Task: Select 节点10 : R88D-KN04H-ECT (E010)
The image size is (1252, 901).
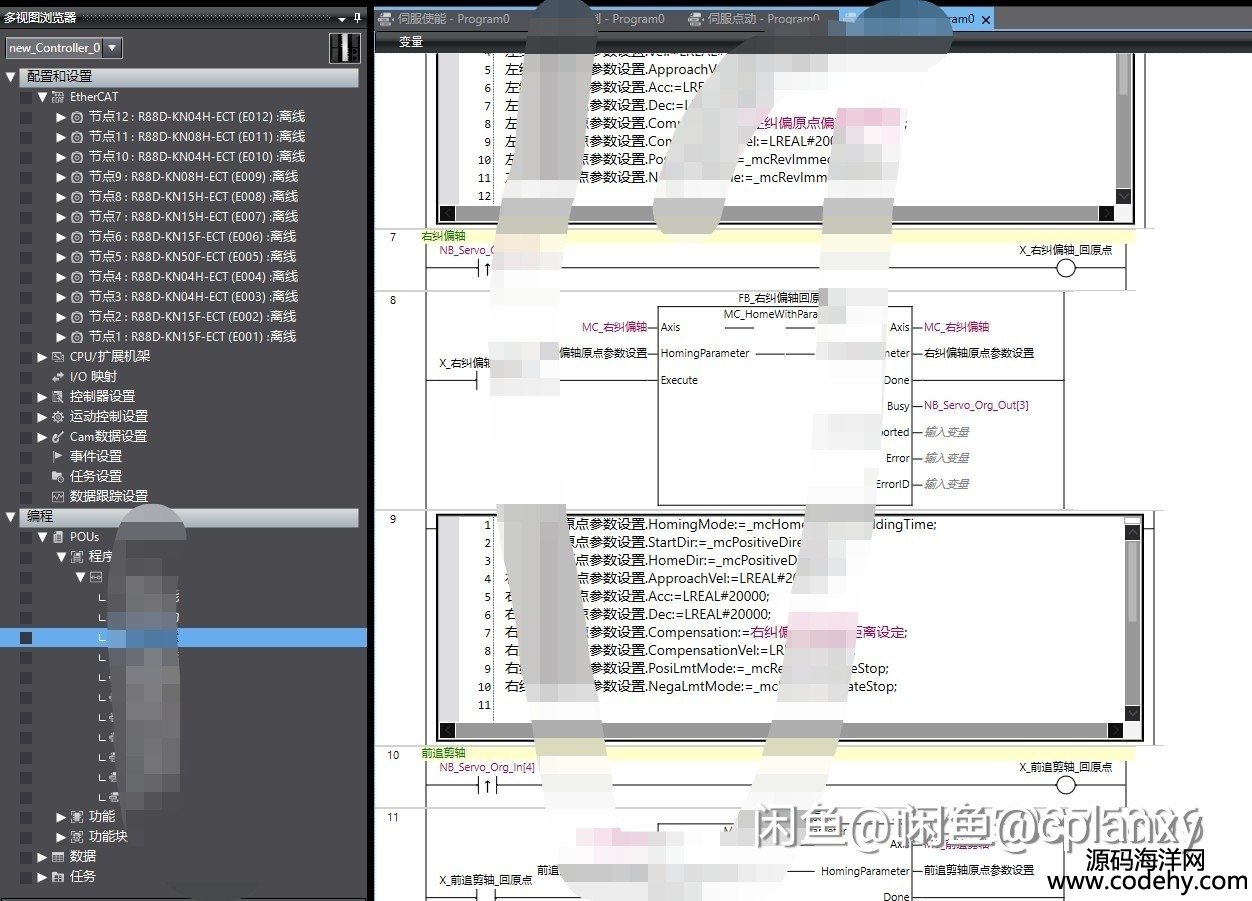Action: [x=196, y=157]
